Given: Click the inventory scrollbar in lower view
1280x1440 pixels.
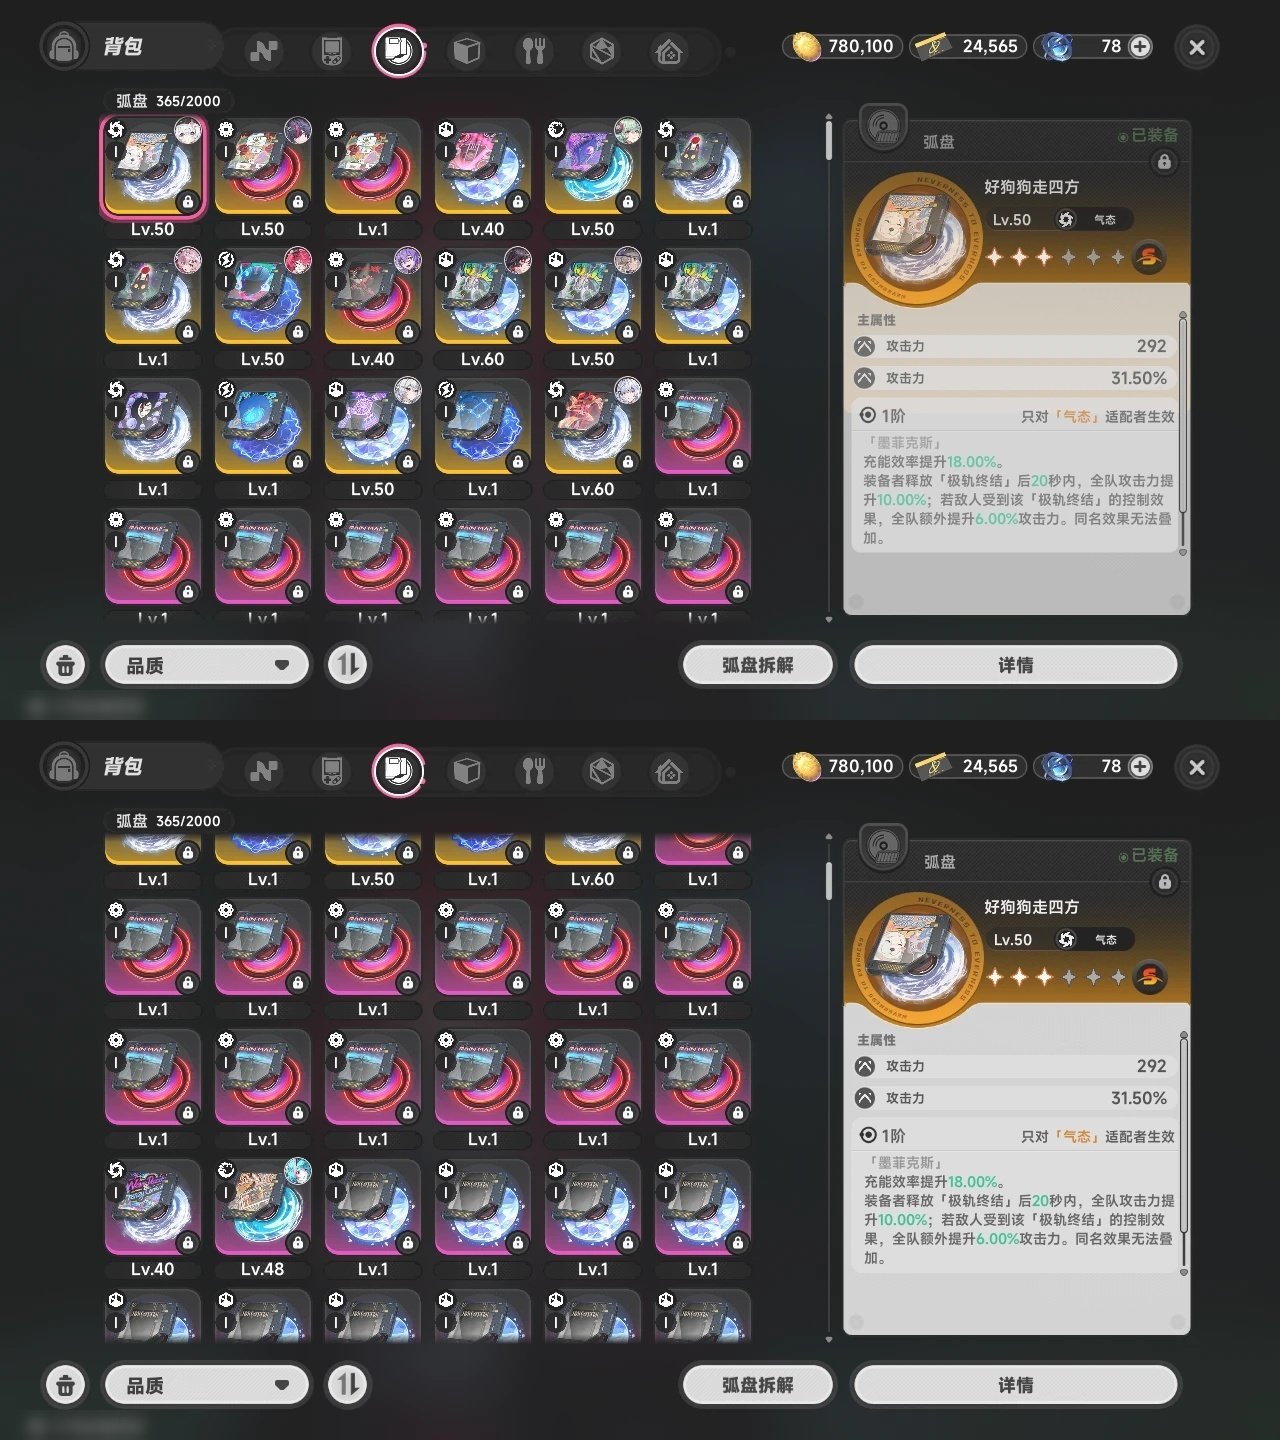Looking at the screenshot, I should pos(829,880).
